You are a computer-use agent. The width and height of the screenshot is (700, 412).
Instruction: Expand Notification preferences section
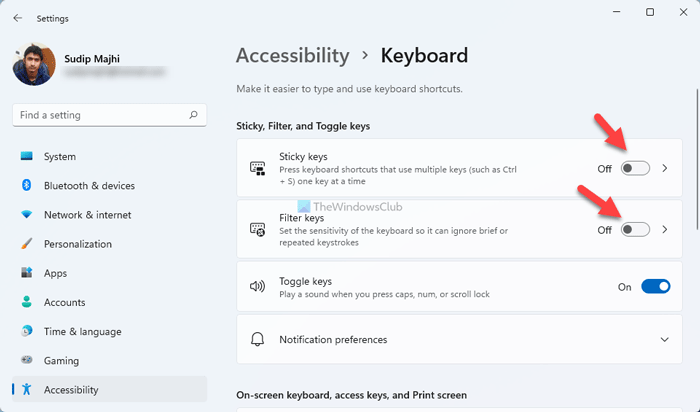(x=665, y=340)
